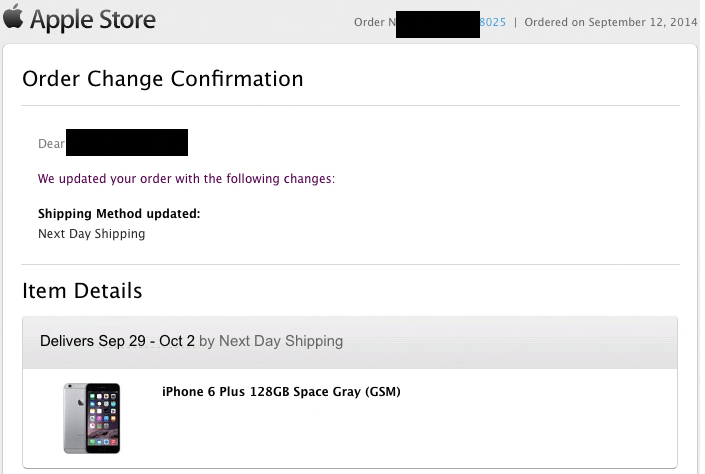Screen dimensions: 705x474
Task: Click "by Next Day Shipping" in delivery header
Action: coord(271,341)
